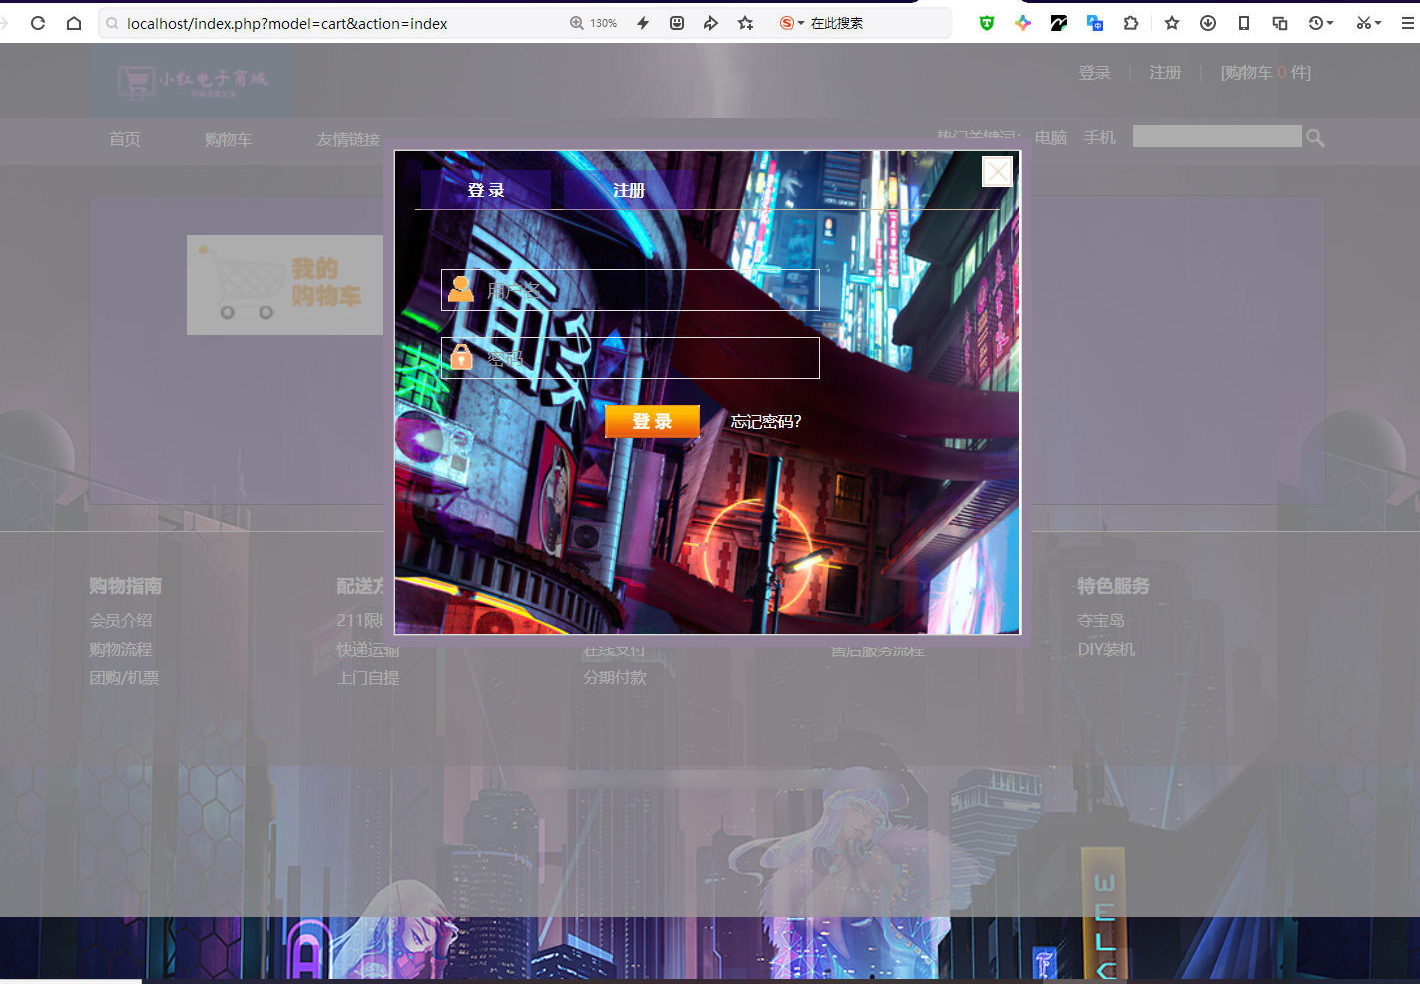Open the 夺宝岛 footer link
This screenshot has width=1420, height=984.
1101,621
